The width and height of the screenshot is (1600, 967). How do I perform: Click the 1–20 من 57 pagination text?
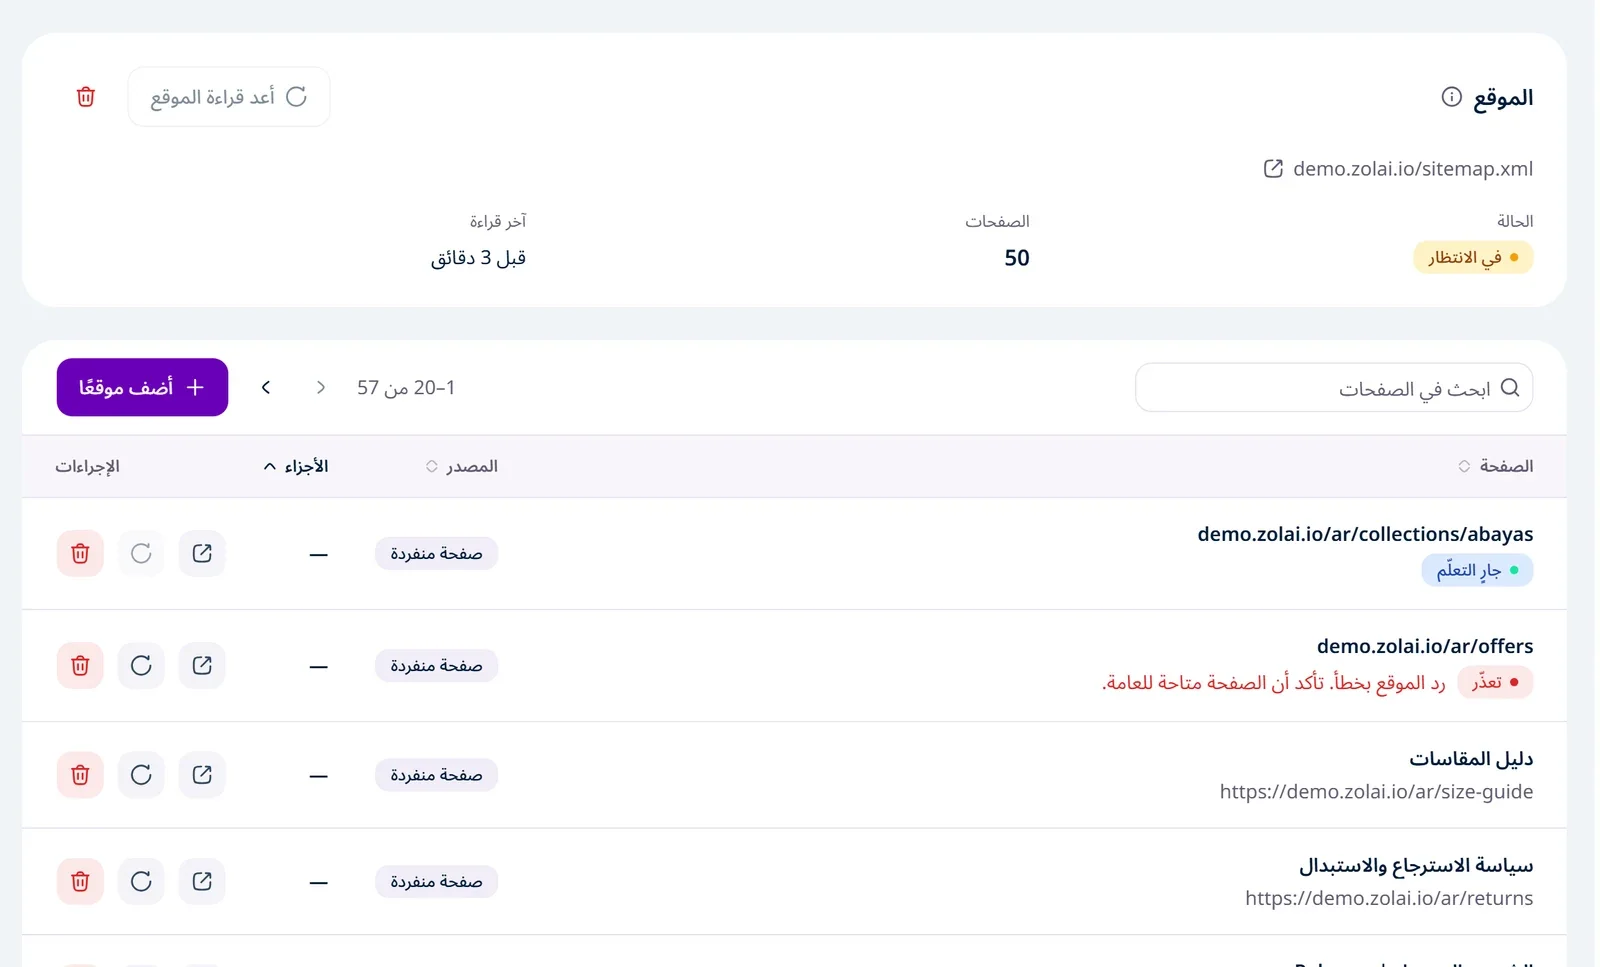click(x=406, y=387)
